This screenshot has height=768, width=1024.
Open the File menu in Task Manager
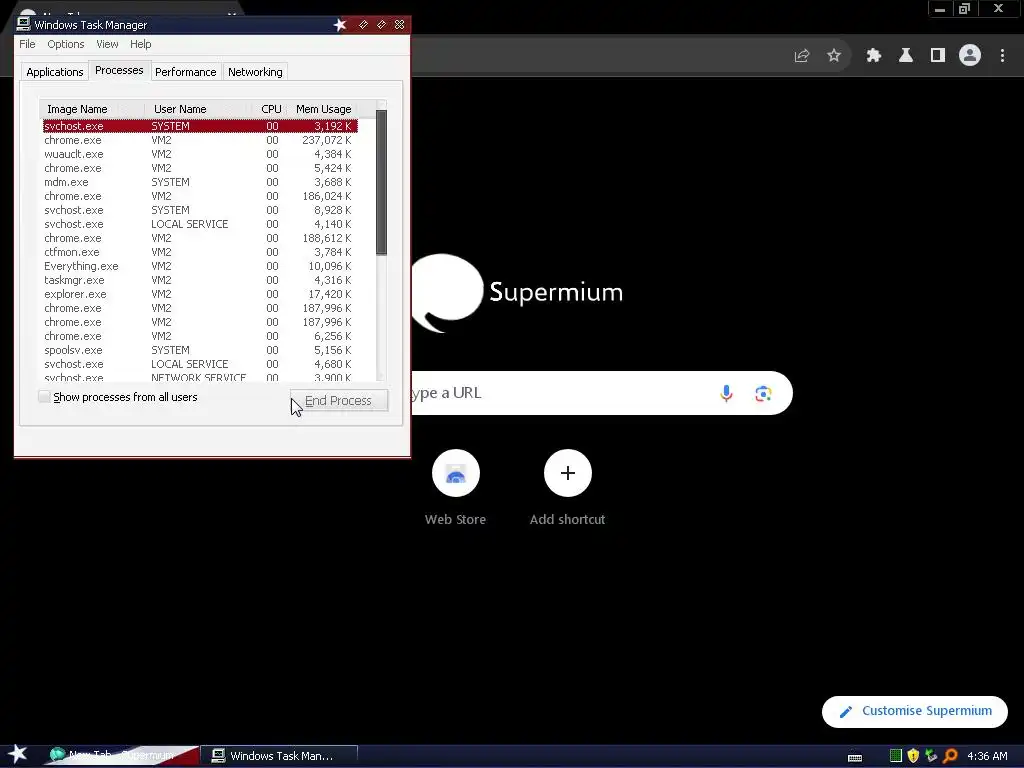click(27, 44)
